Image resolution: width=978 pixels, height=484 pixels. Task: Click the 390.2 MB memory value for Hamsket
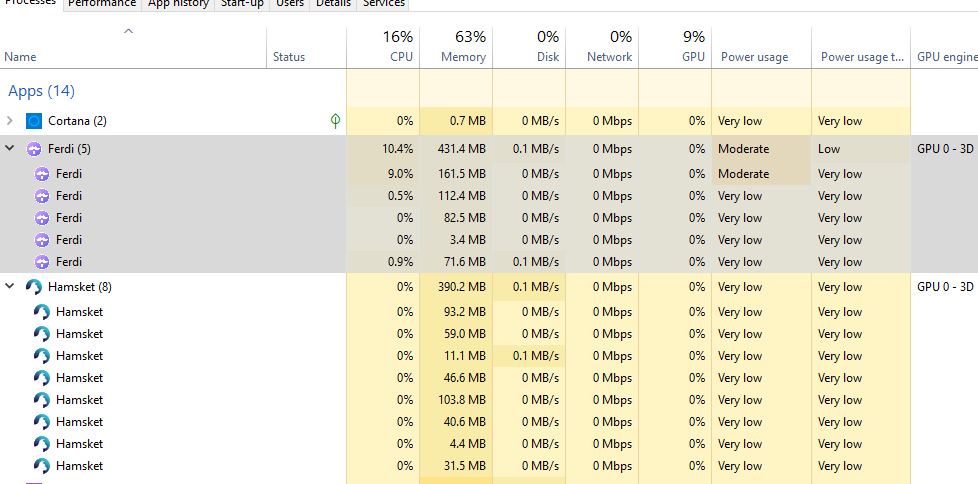(462, 287)
